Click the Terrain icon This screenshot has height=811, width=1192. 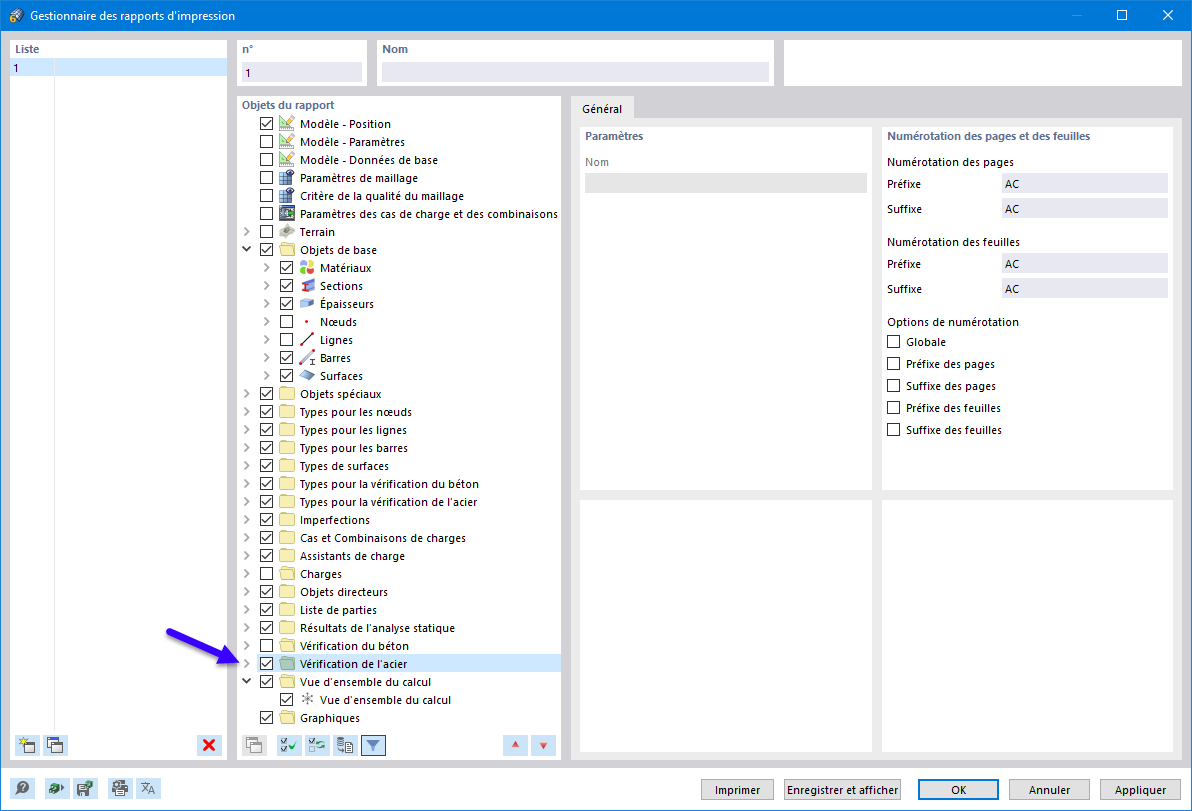coord(287,231)
